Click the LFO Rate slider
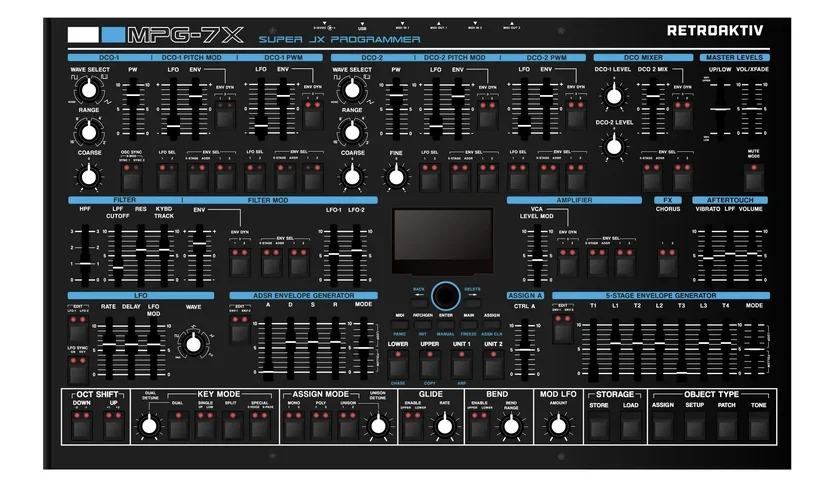The width and height of the screenshot is (825, 500). click(108, 348)
